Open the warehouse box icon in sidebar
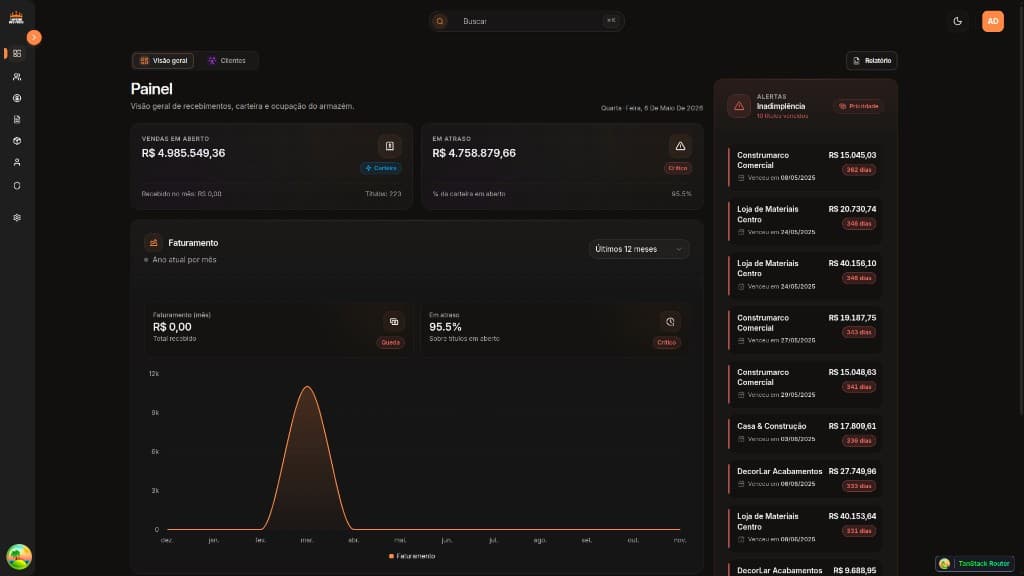 click(17, 141)
